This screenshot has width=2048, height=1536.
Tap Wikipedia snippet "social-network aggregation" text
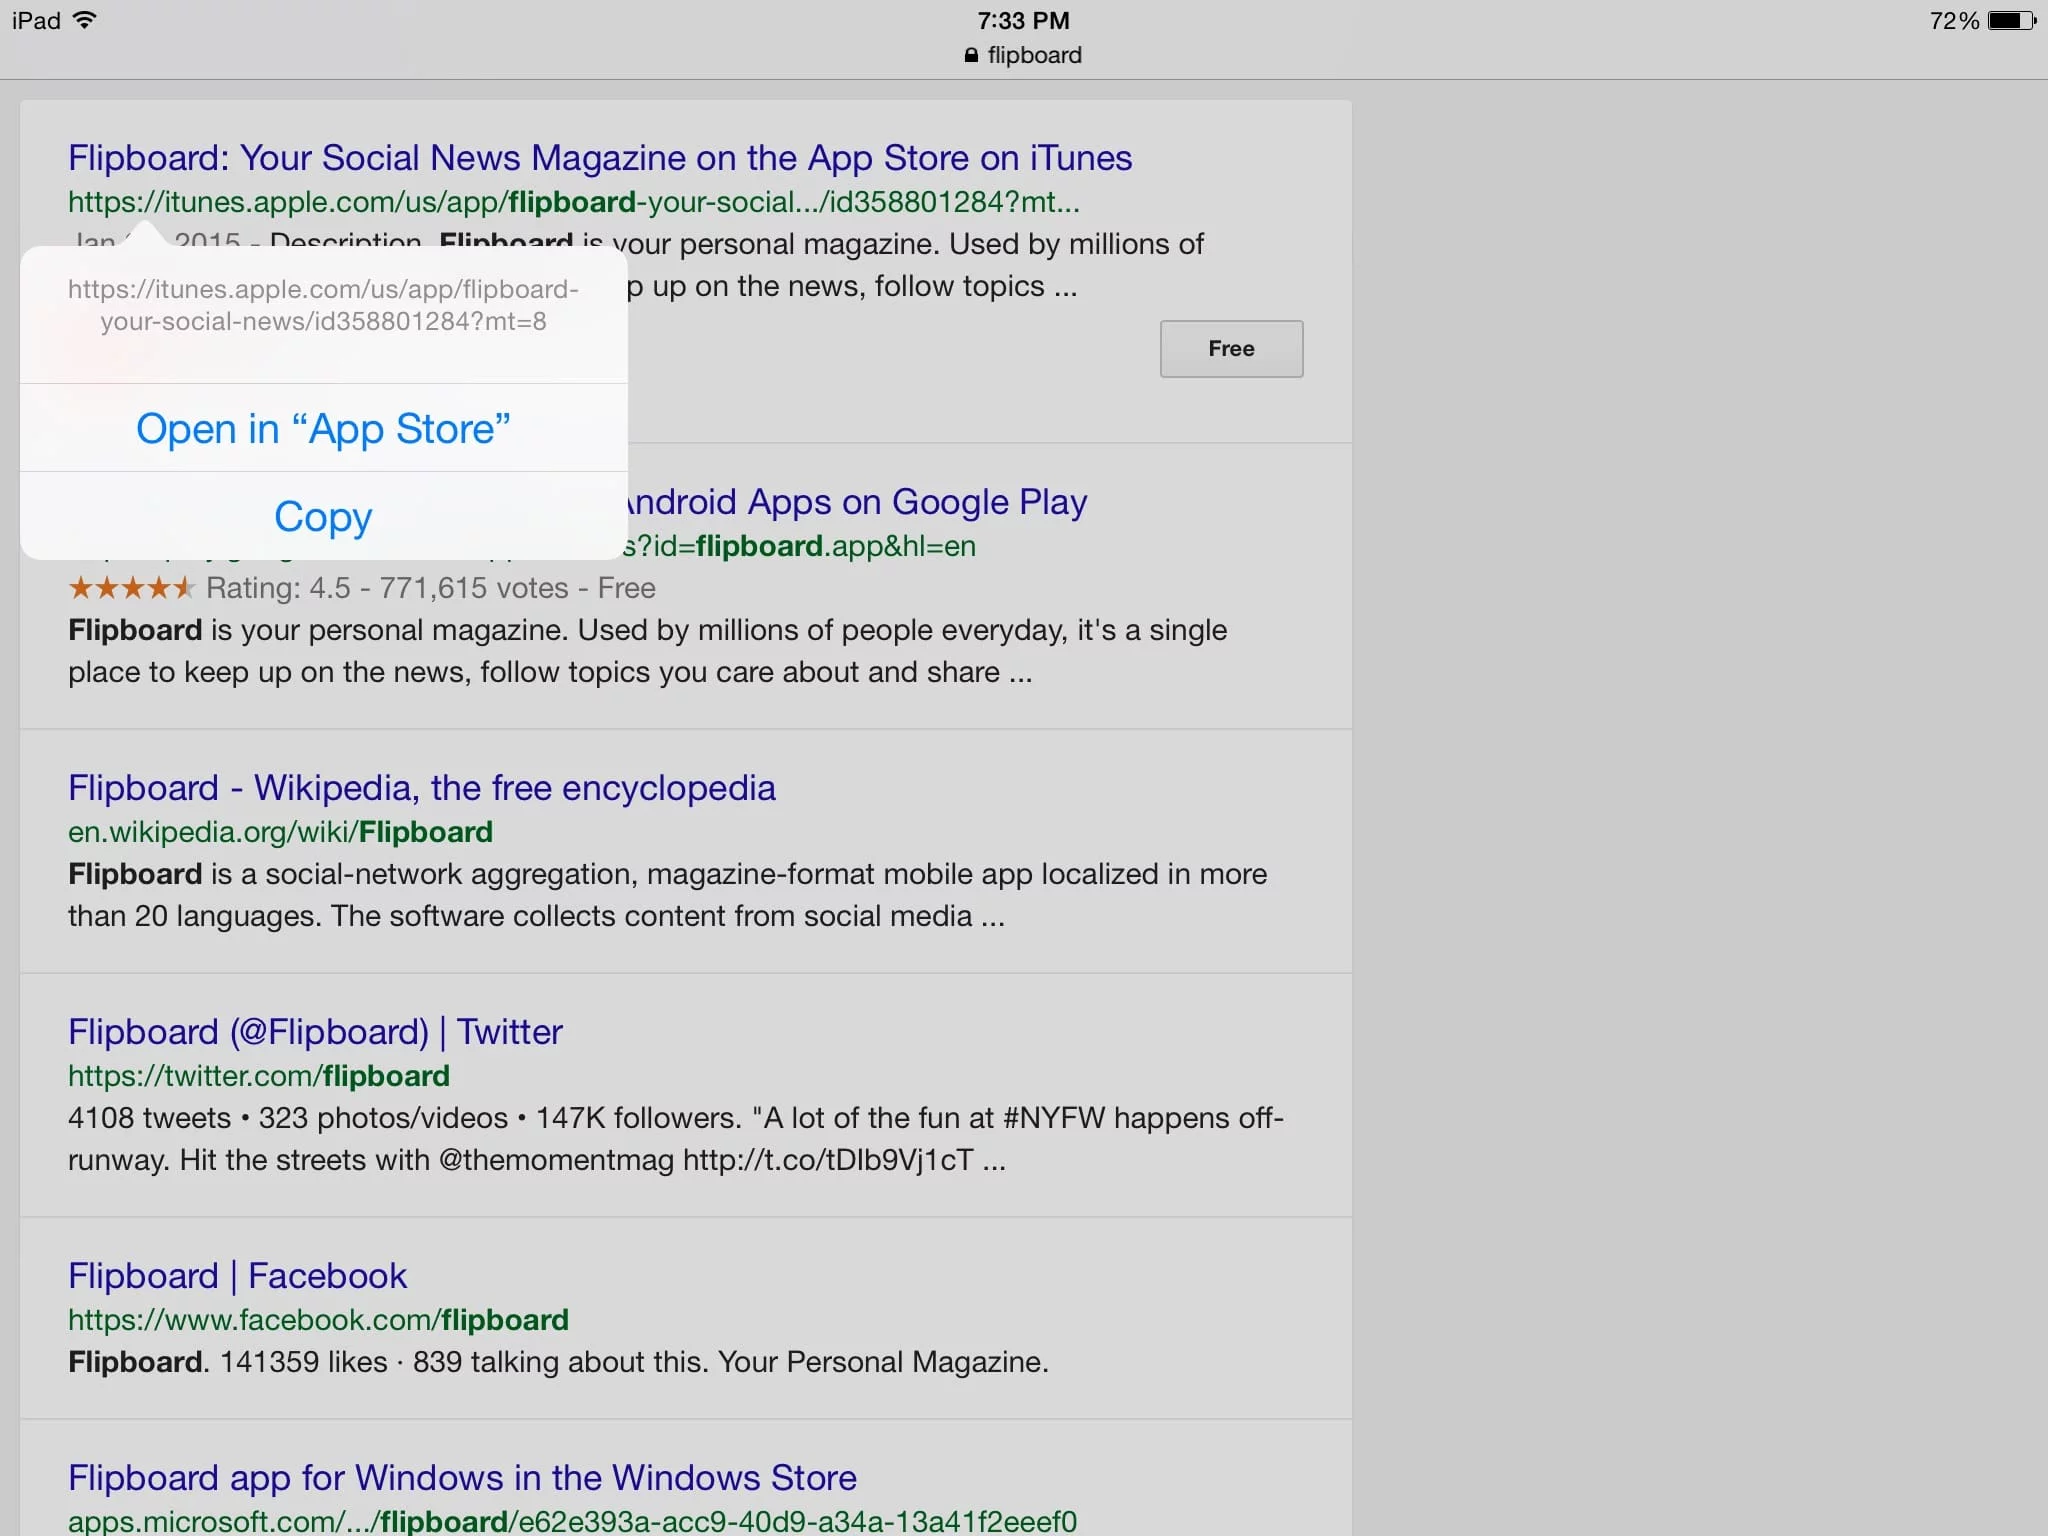(x=451, y=874)
